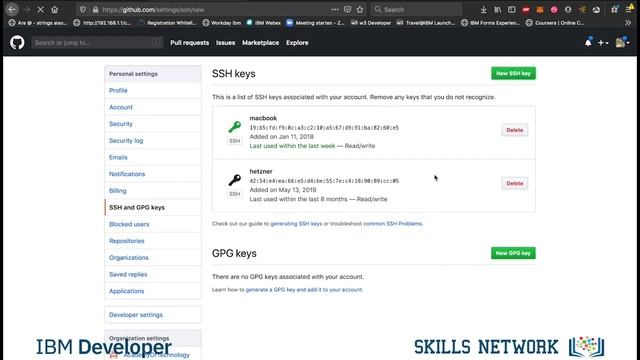Select Repositories in settings sidebar
The width and height of the screenshot is (640, 360).
pyautogui.click(x=153, y=241)
